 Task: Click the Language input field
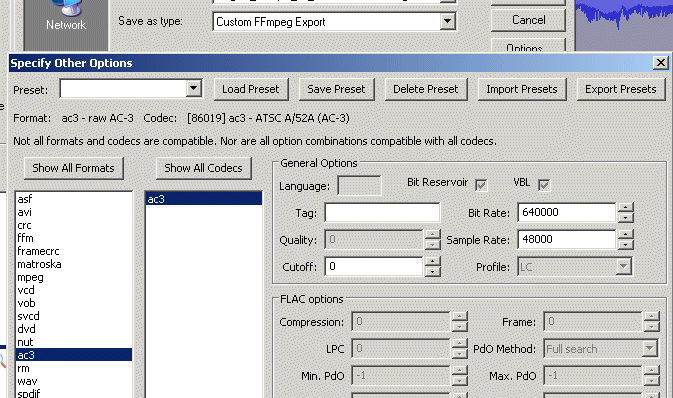[359, 185]
